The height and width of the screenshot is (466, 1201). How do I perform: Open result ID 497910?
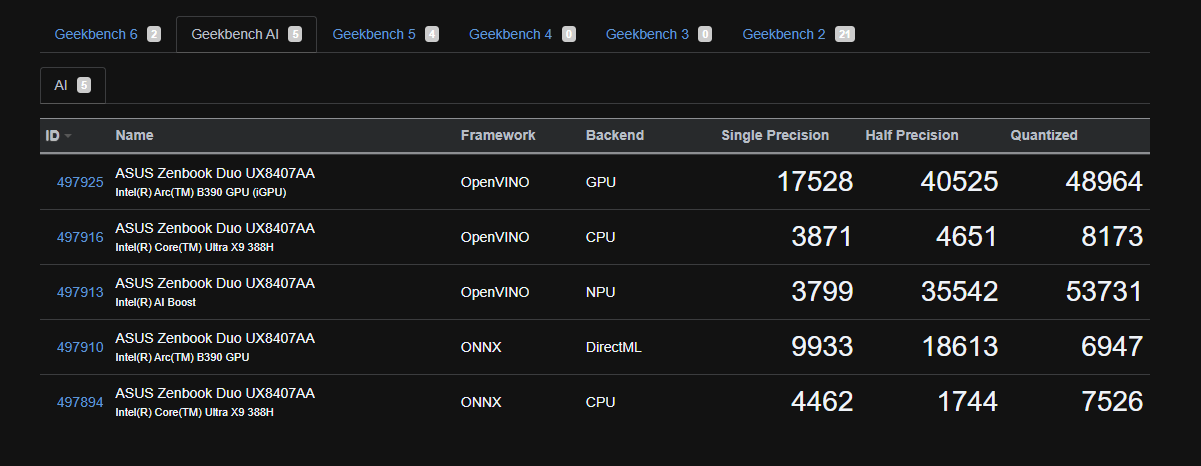[80, 347]
